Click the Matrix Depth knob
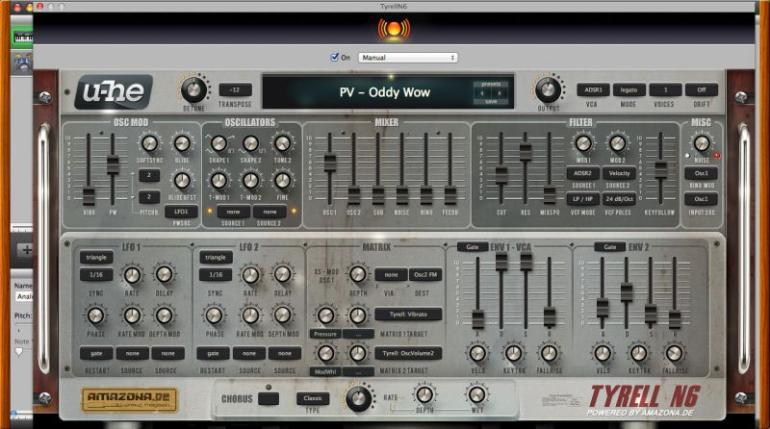 coord(358,274)
